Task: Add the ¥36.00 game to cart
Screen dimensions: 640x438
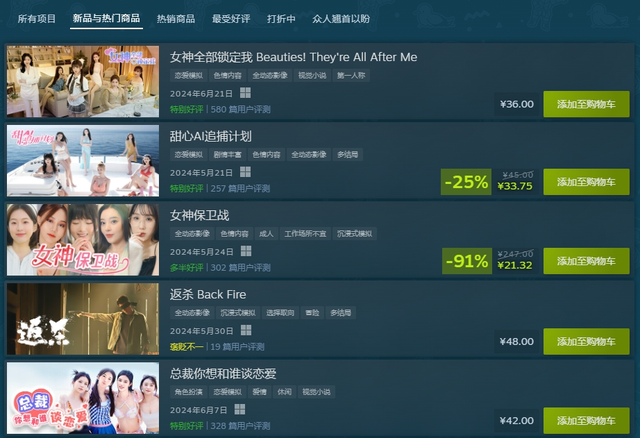Action: (586, 104)
